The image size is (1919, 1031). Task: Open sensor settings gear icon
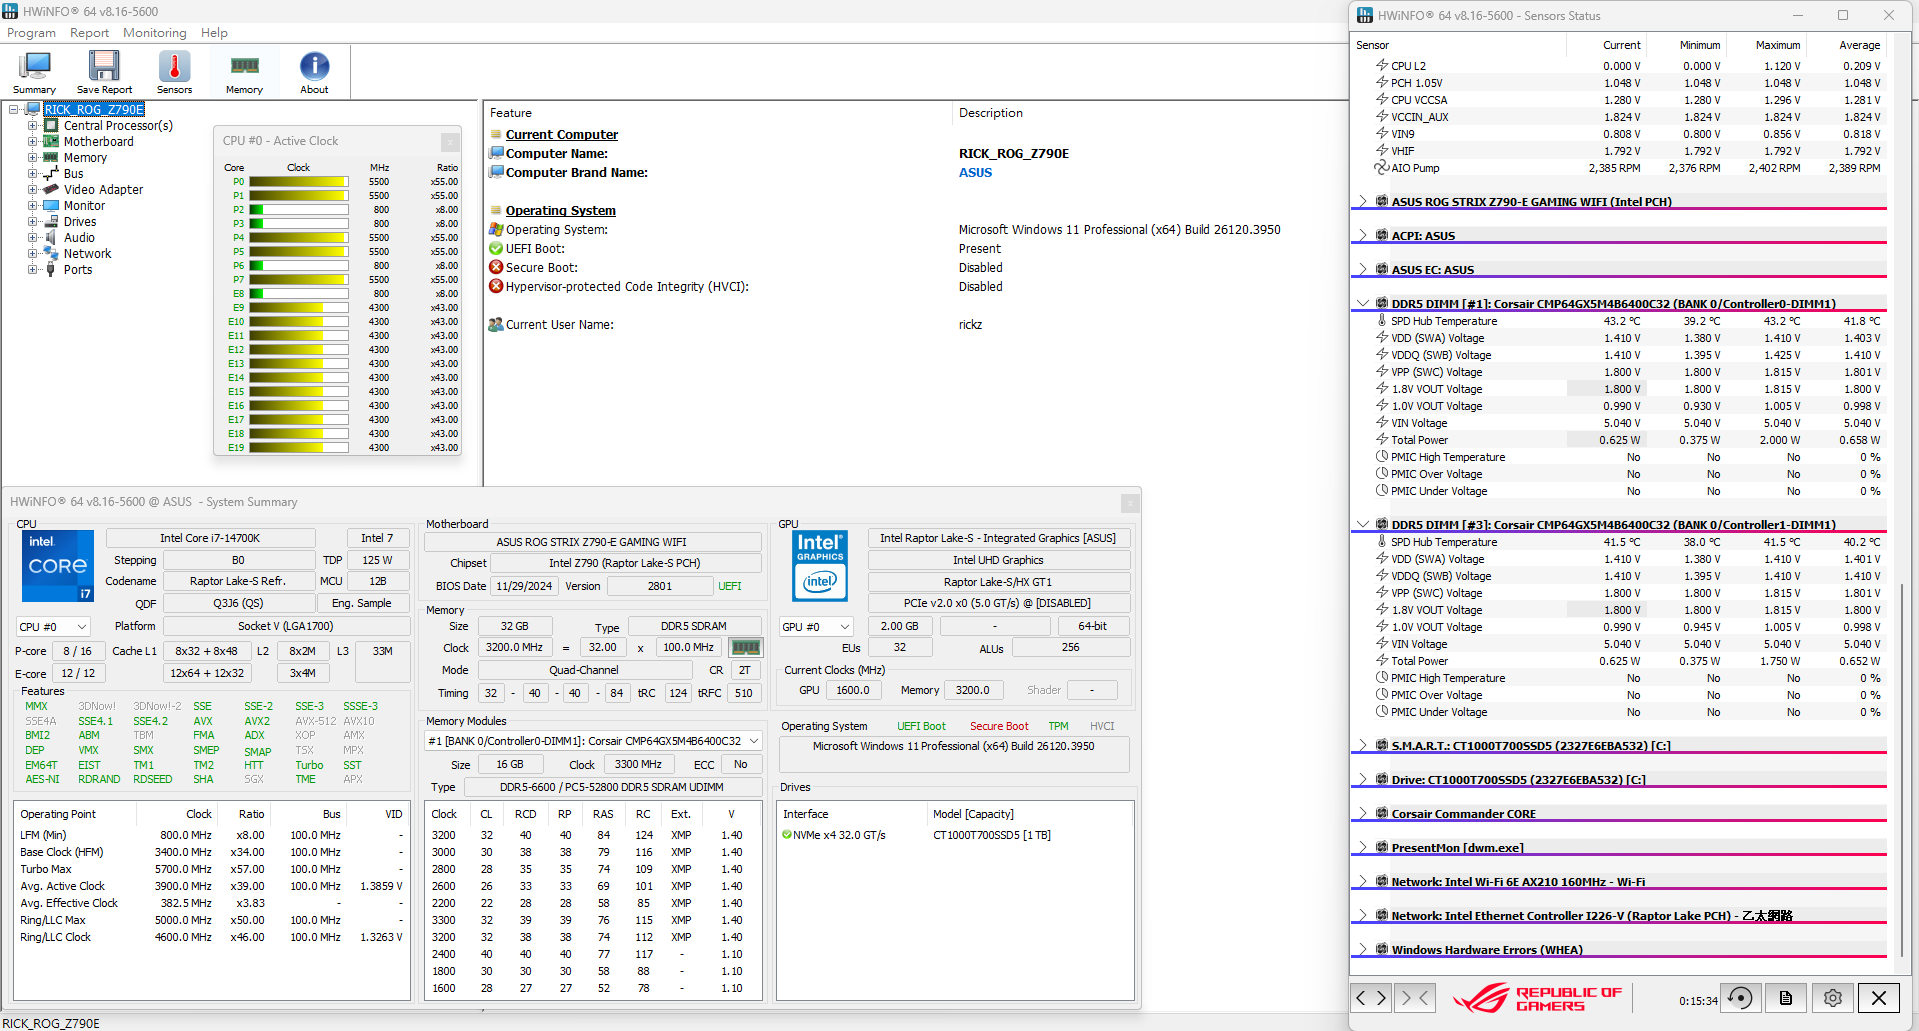point(1832,997)
